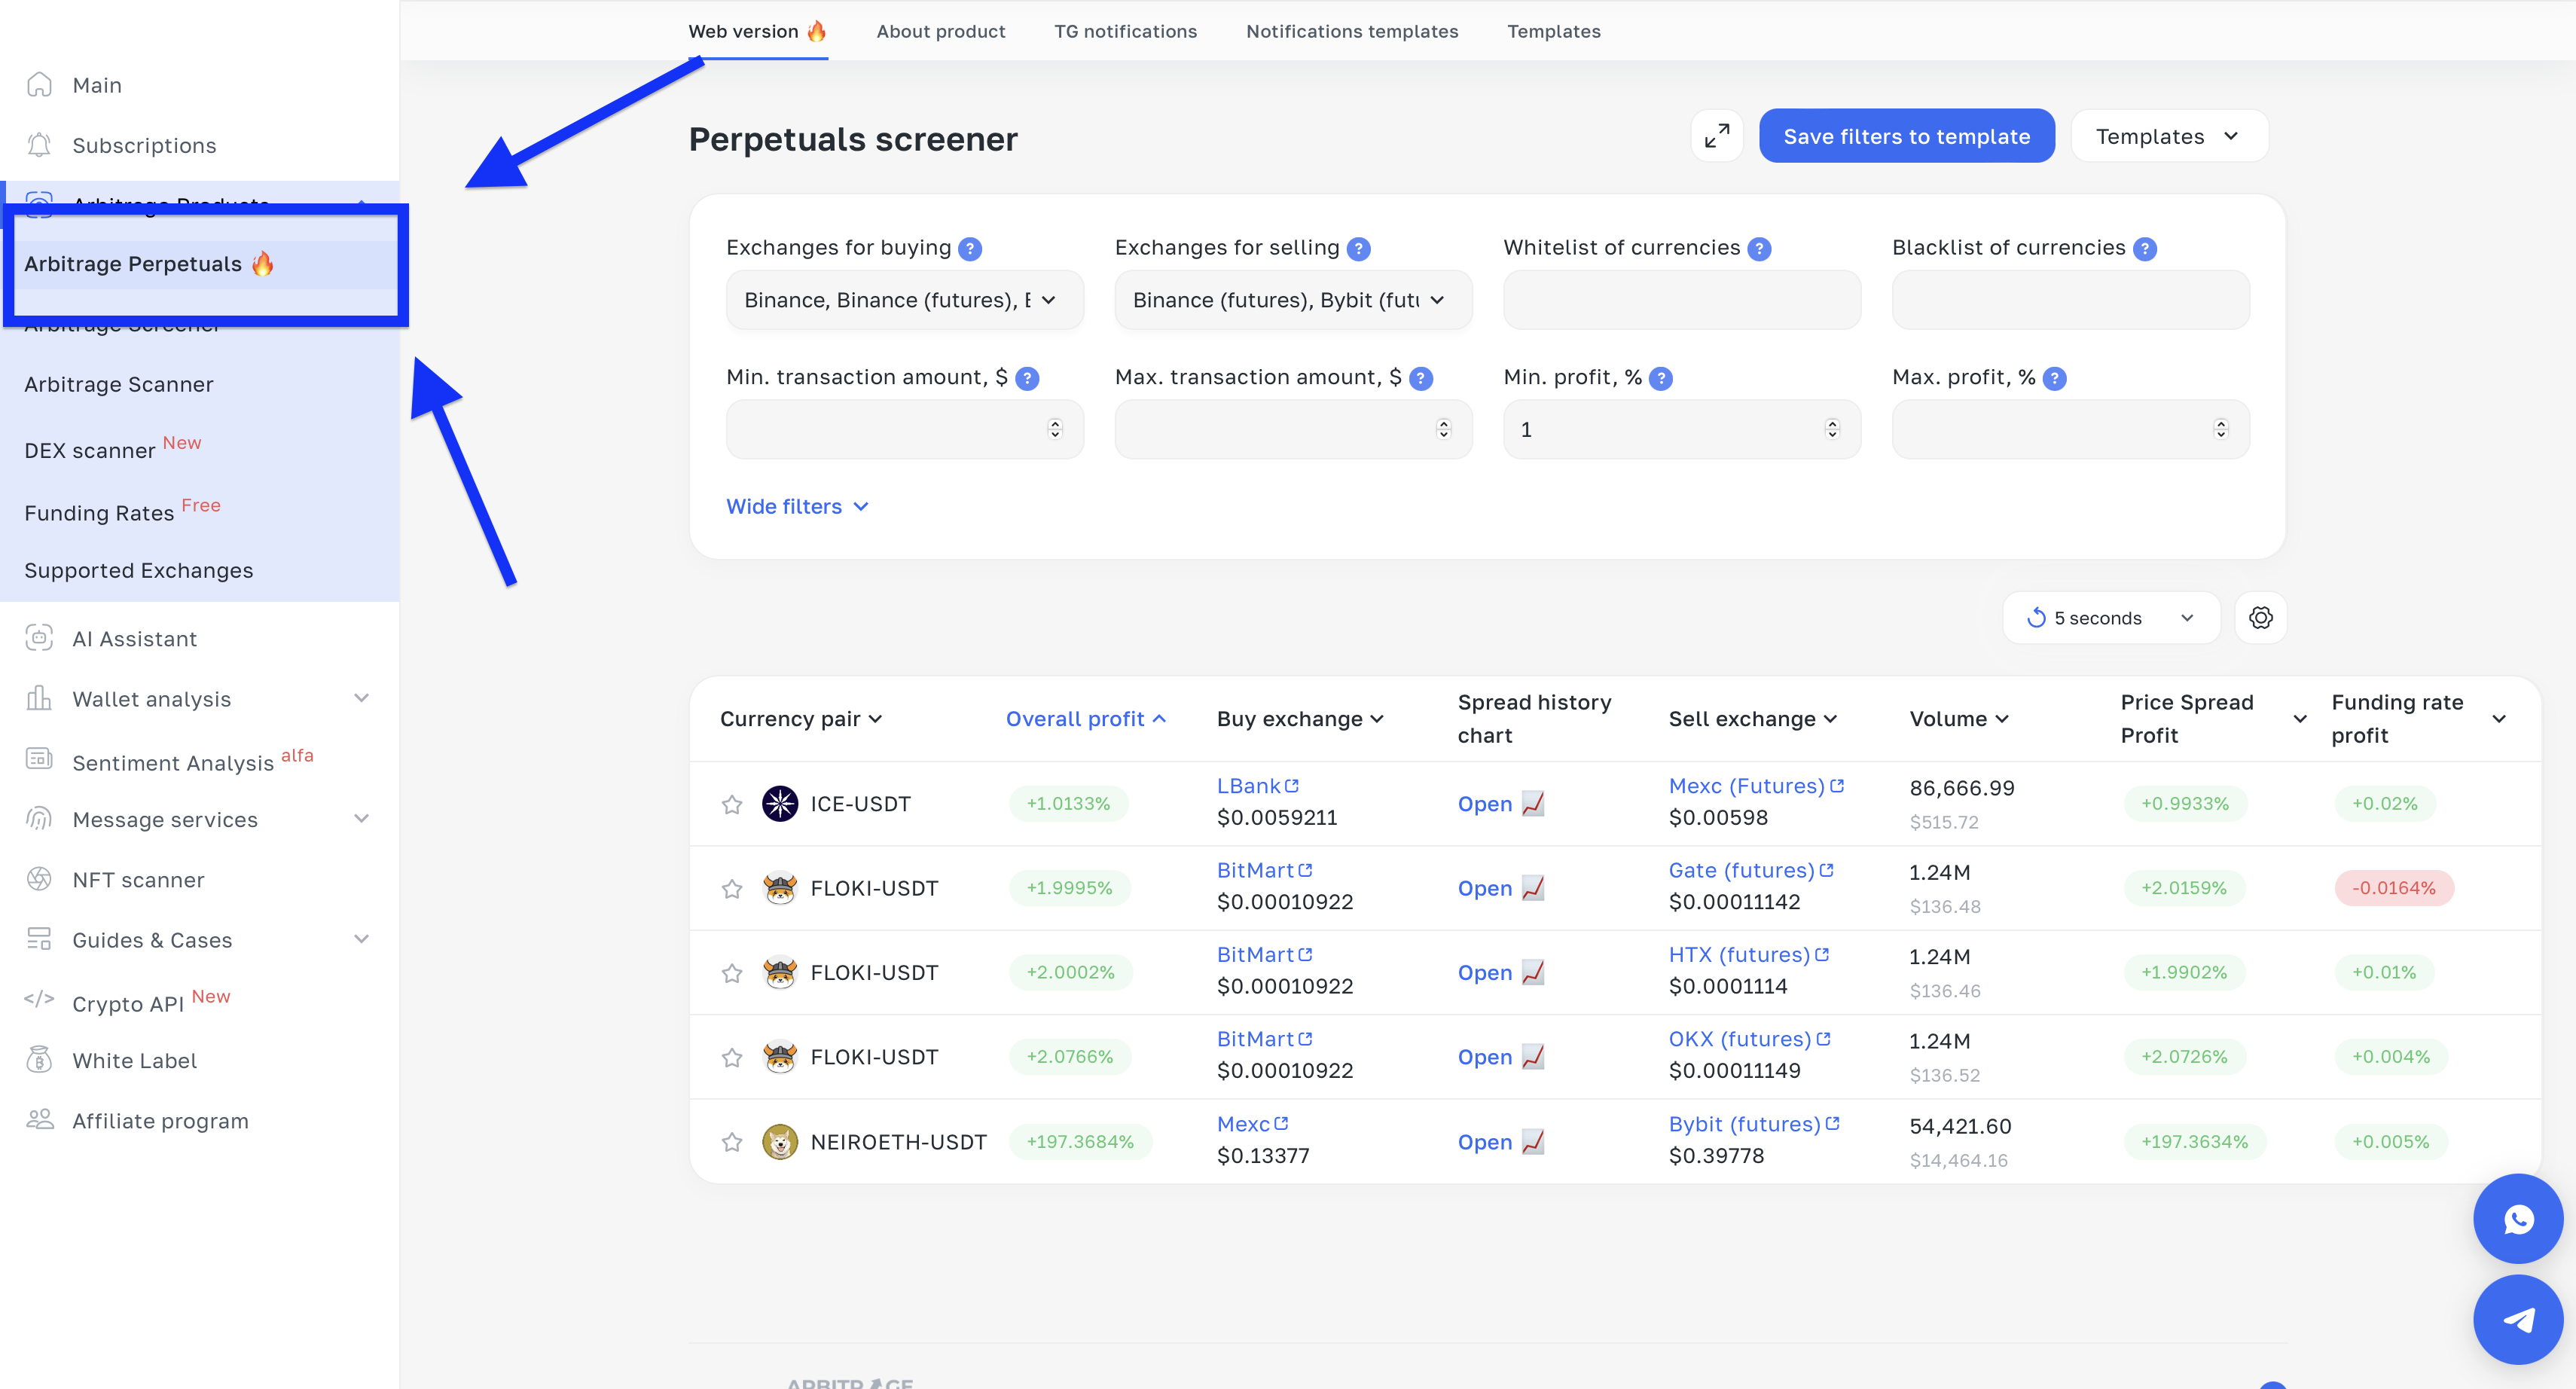Click help icon for Min. profit

click(x=1660, y=378)
